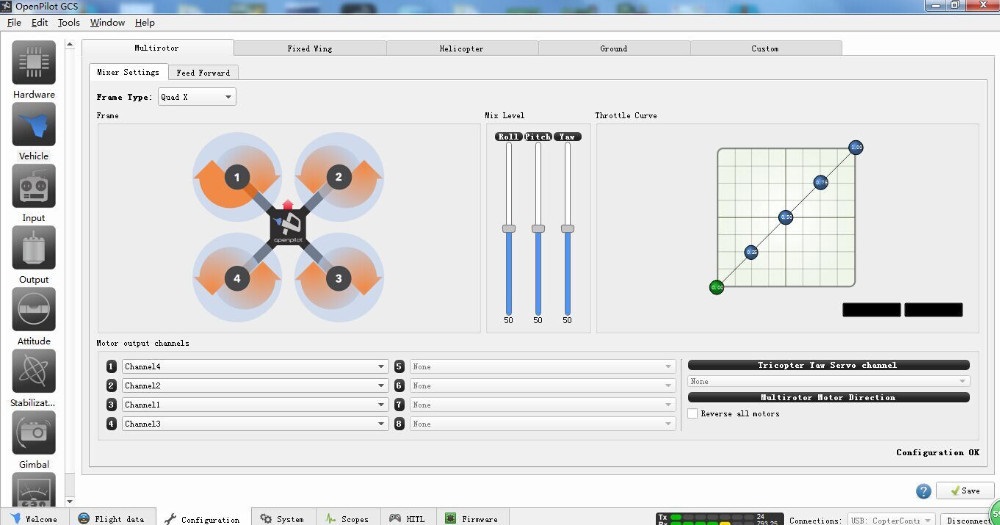
Task: Open Tricopter Yaw Servo channel dropdown
Action: (x=828, y=381)
